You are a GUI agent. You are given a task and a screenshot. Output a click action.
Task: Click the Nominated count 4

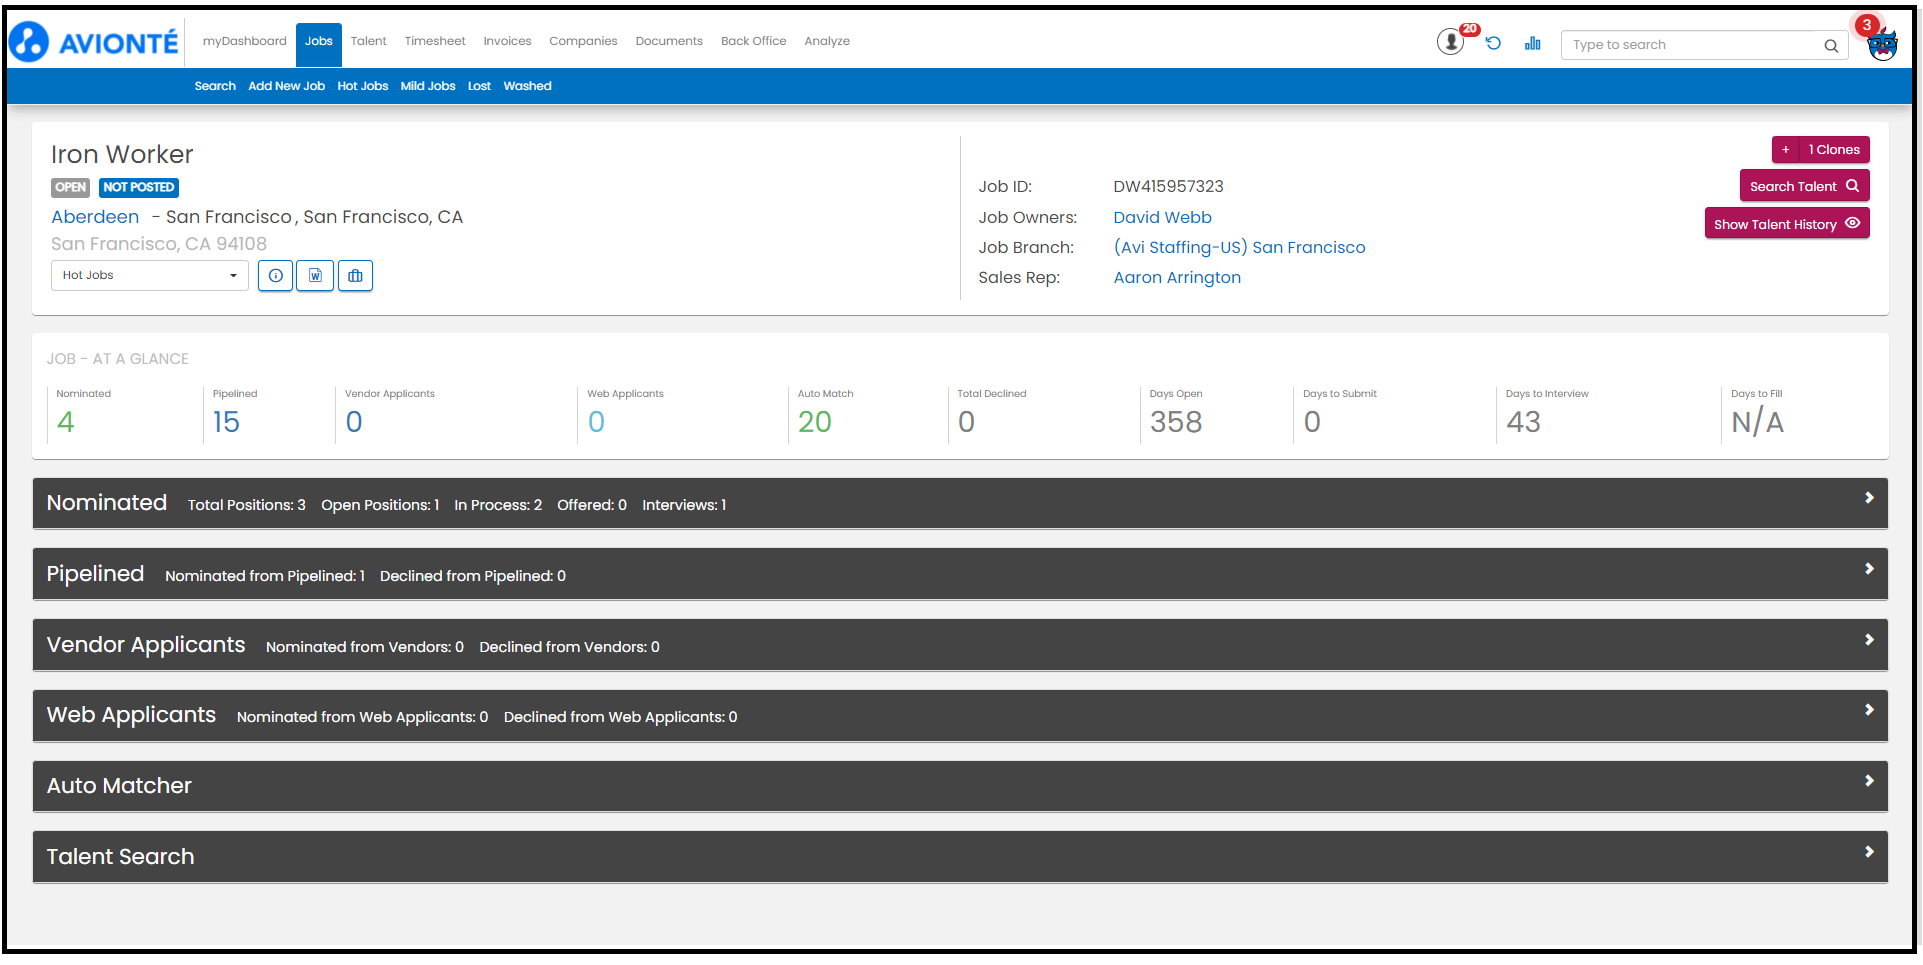tap(66, 422)
